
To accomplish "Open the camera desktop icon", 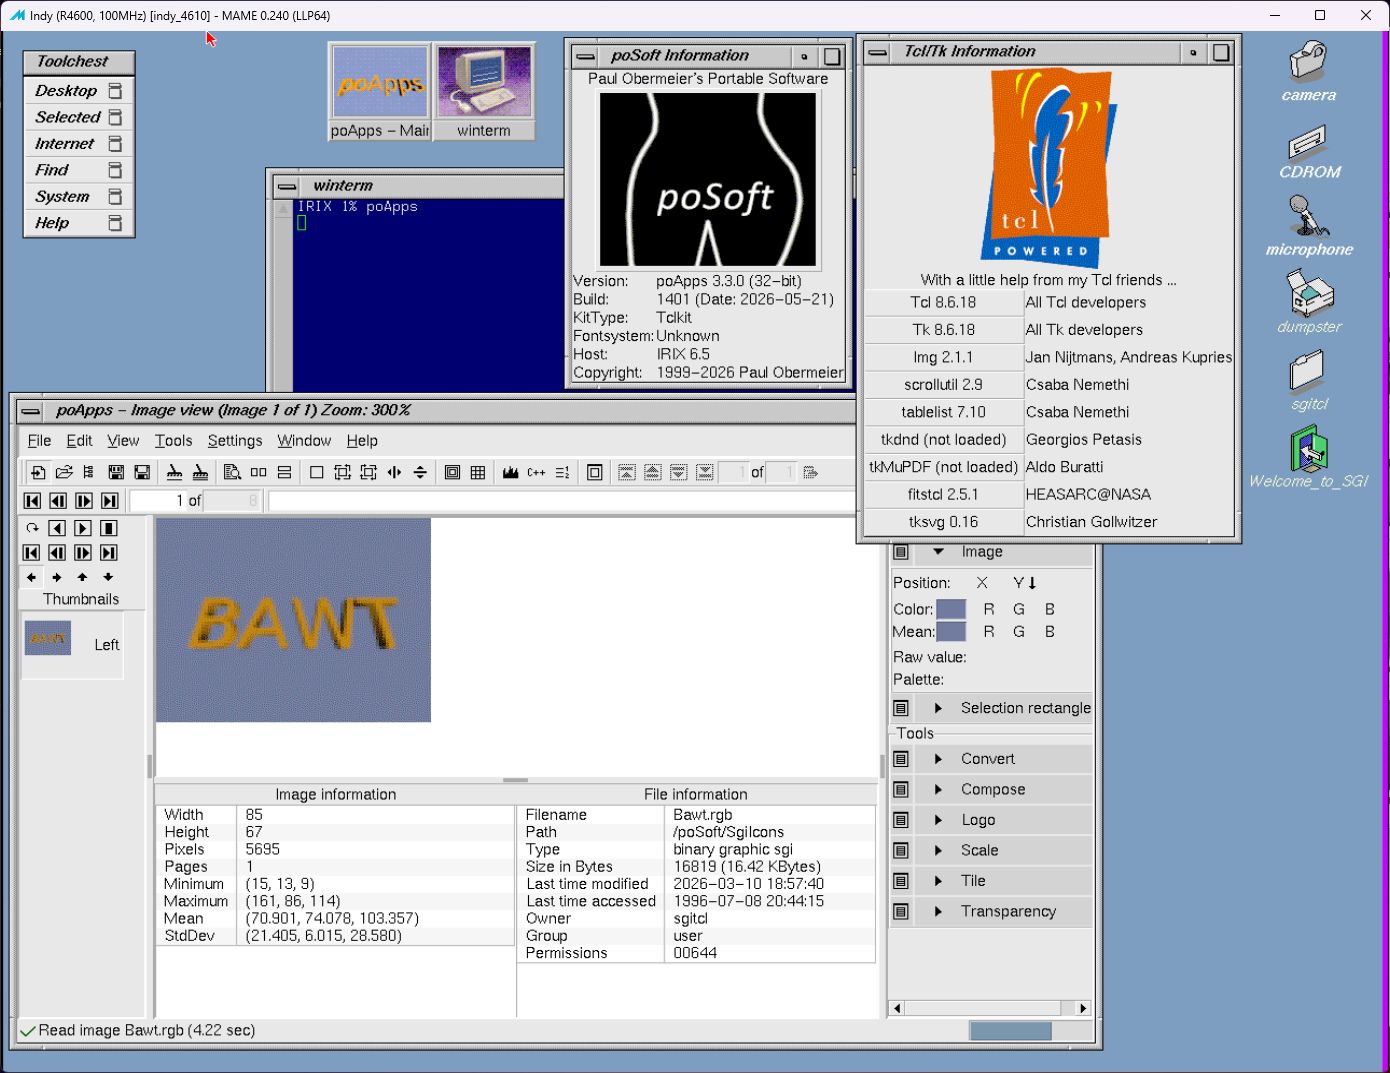I will pos(1308,73).
